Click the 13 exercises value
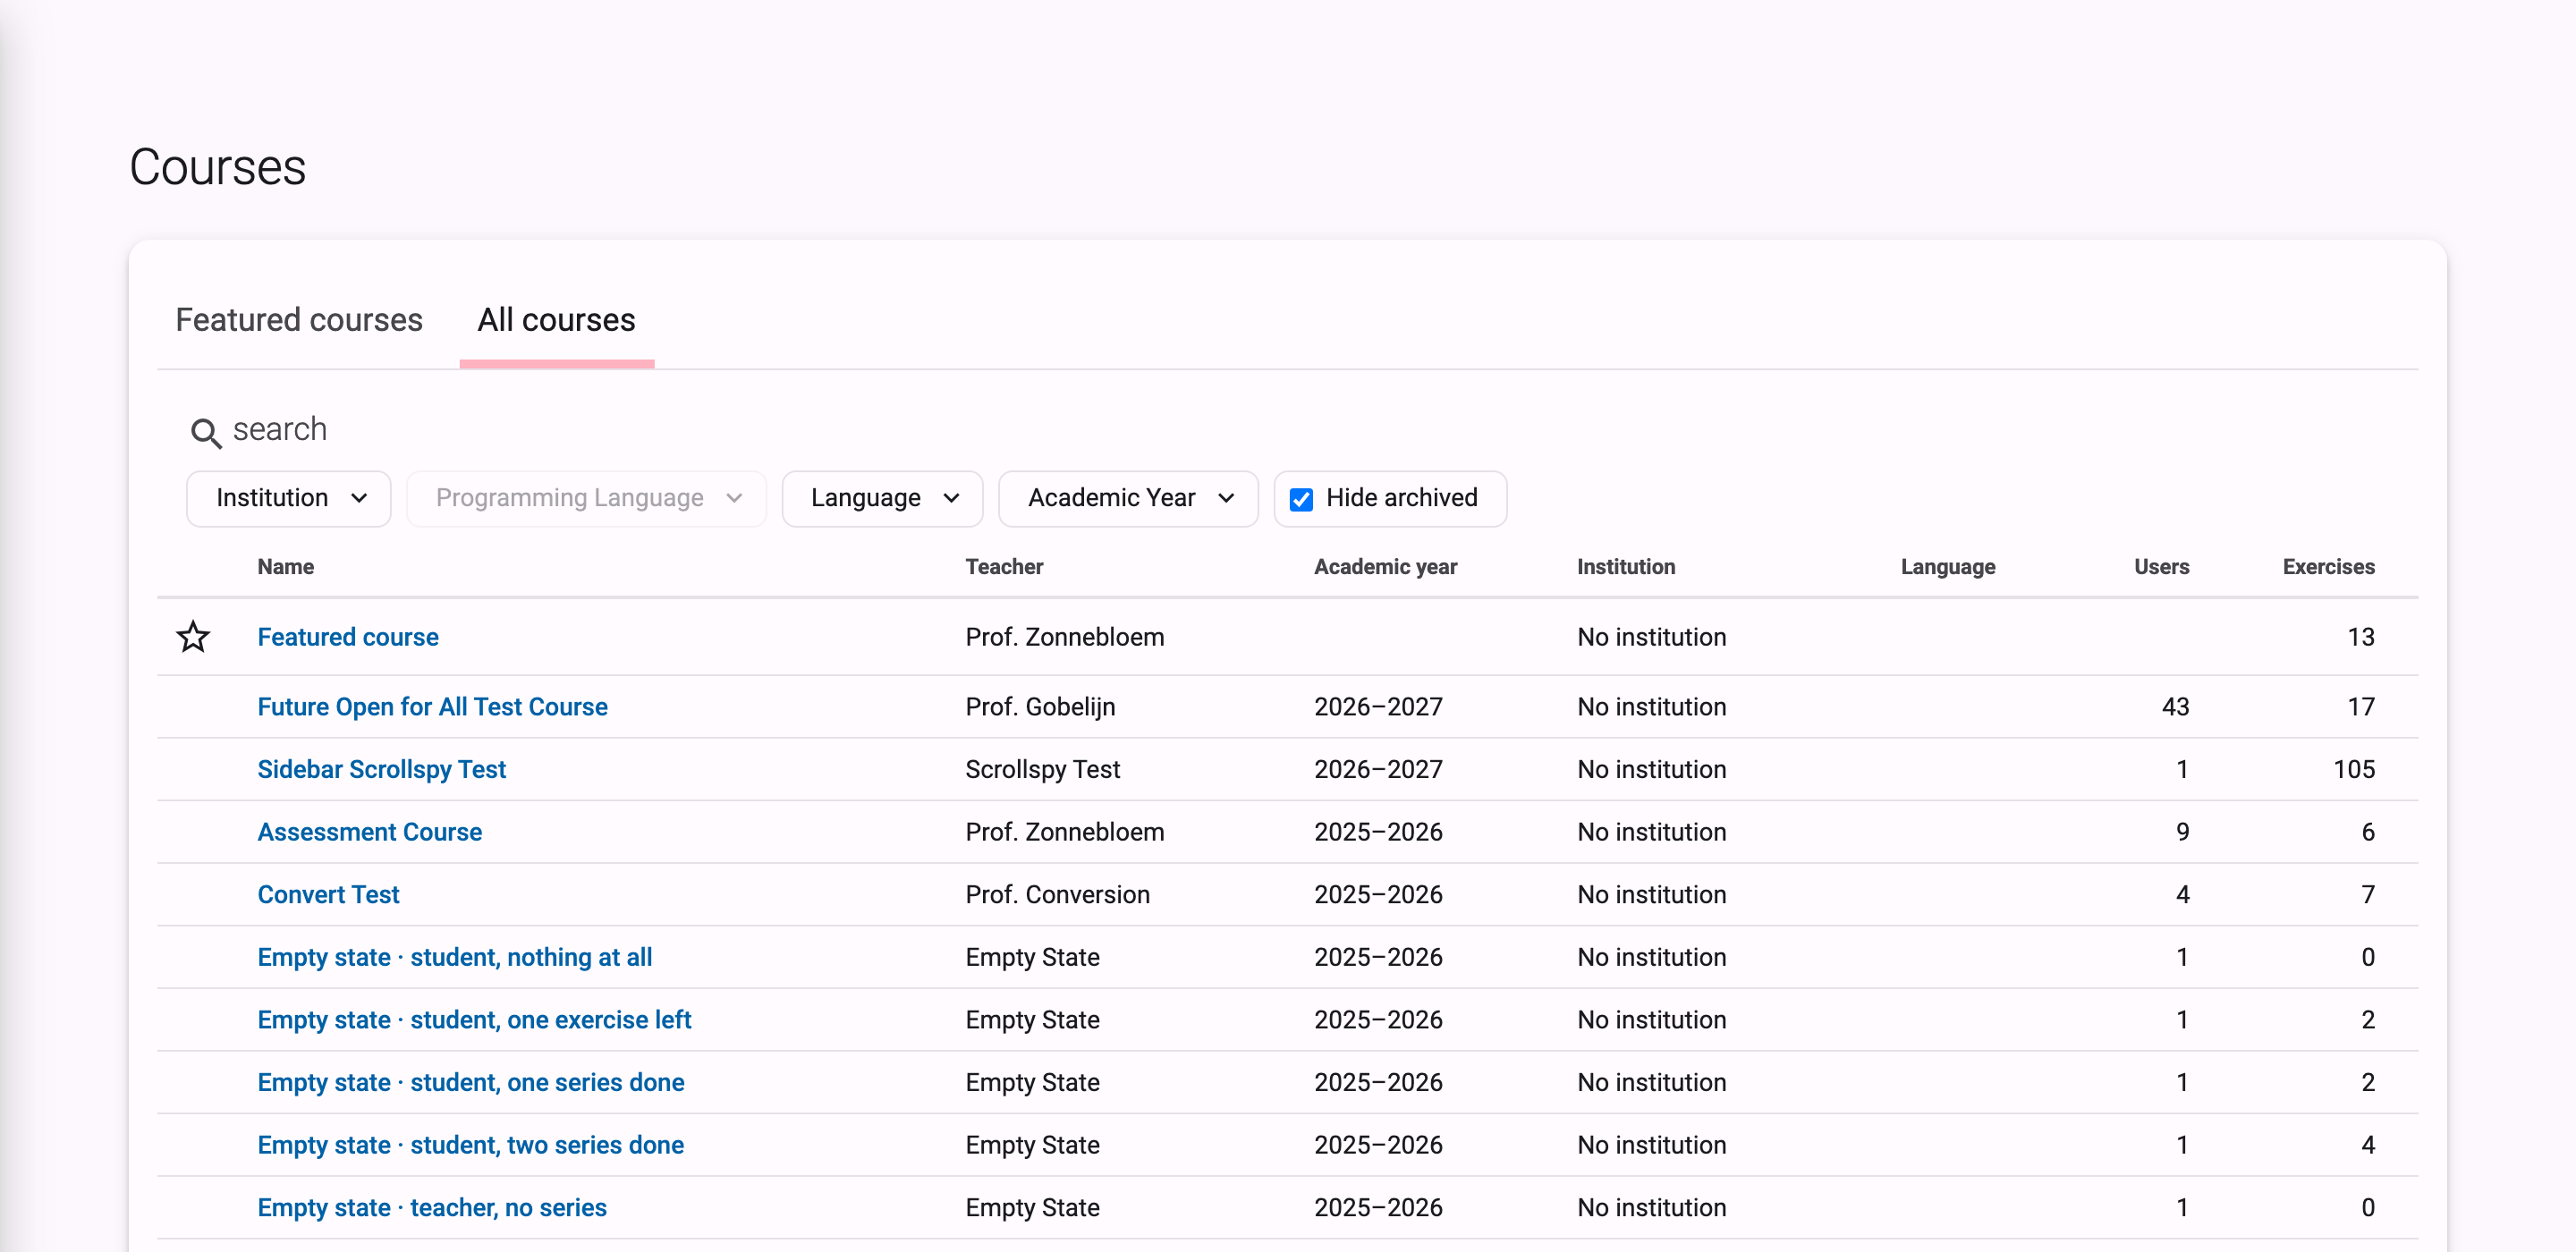Image resolution: width=2576 pixels, height=1252 pixels. 2361,637
